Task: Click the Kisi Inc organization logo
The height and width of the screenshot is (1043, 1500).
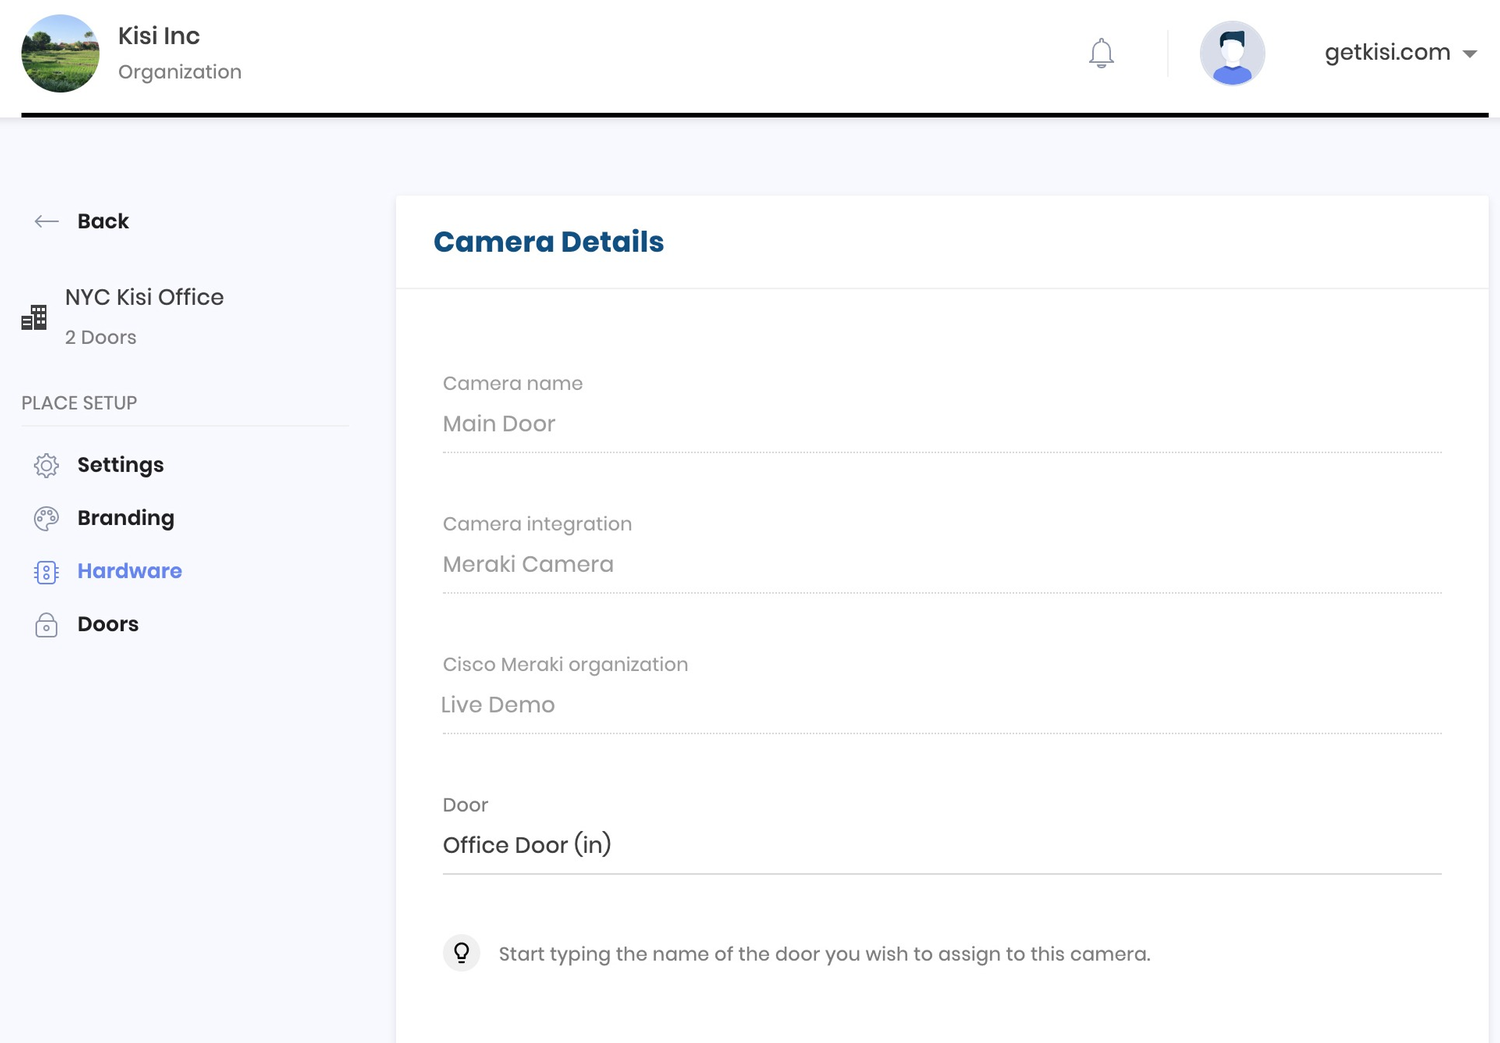Action: click(x=60, y=53)
